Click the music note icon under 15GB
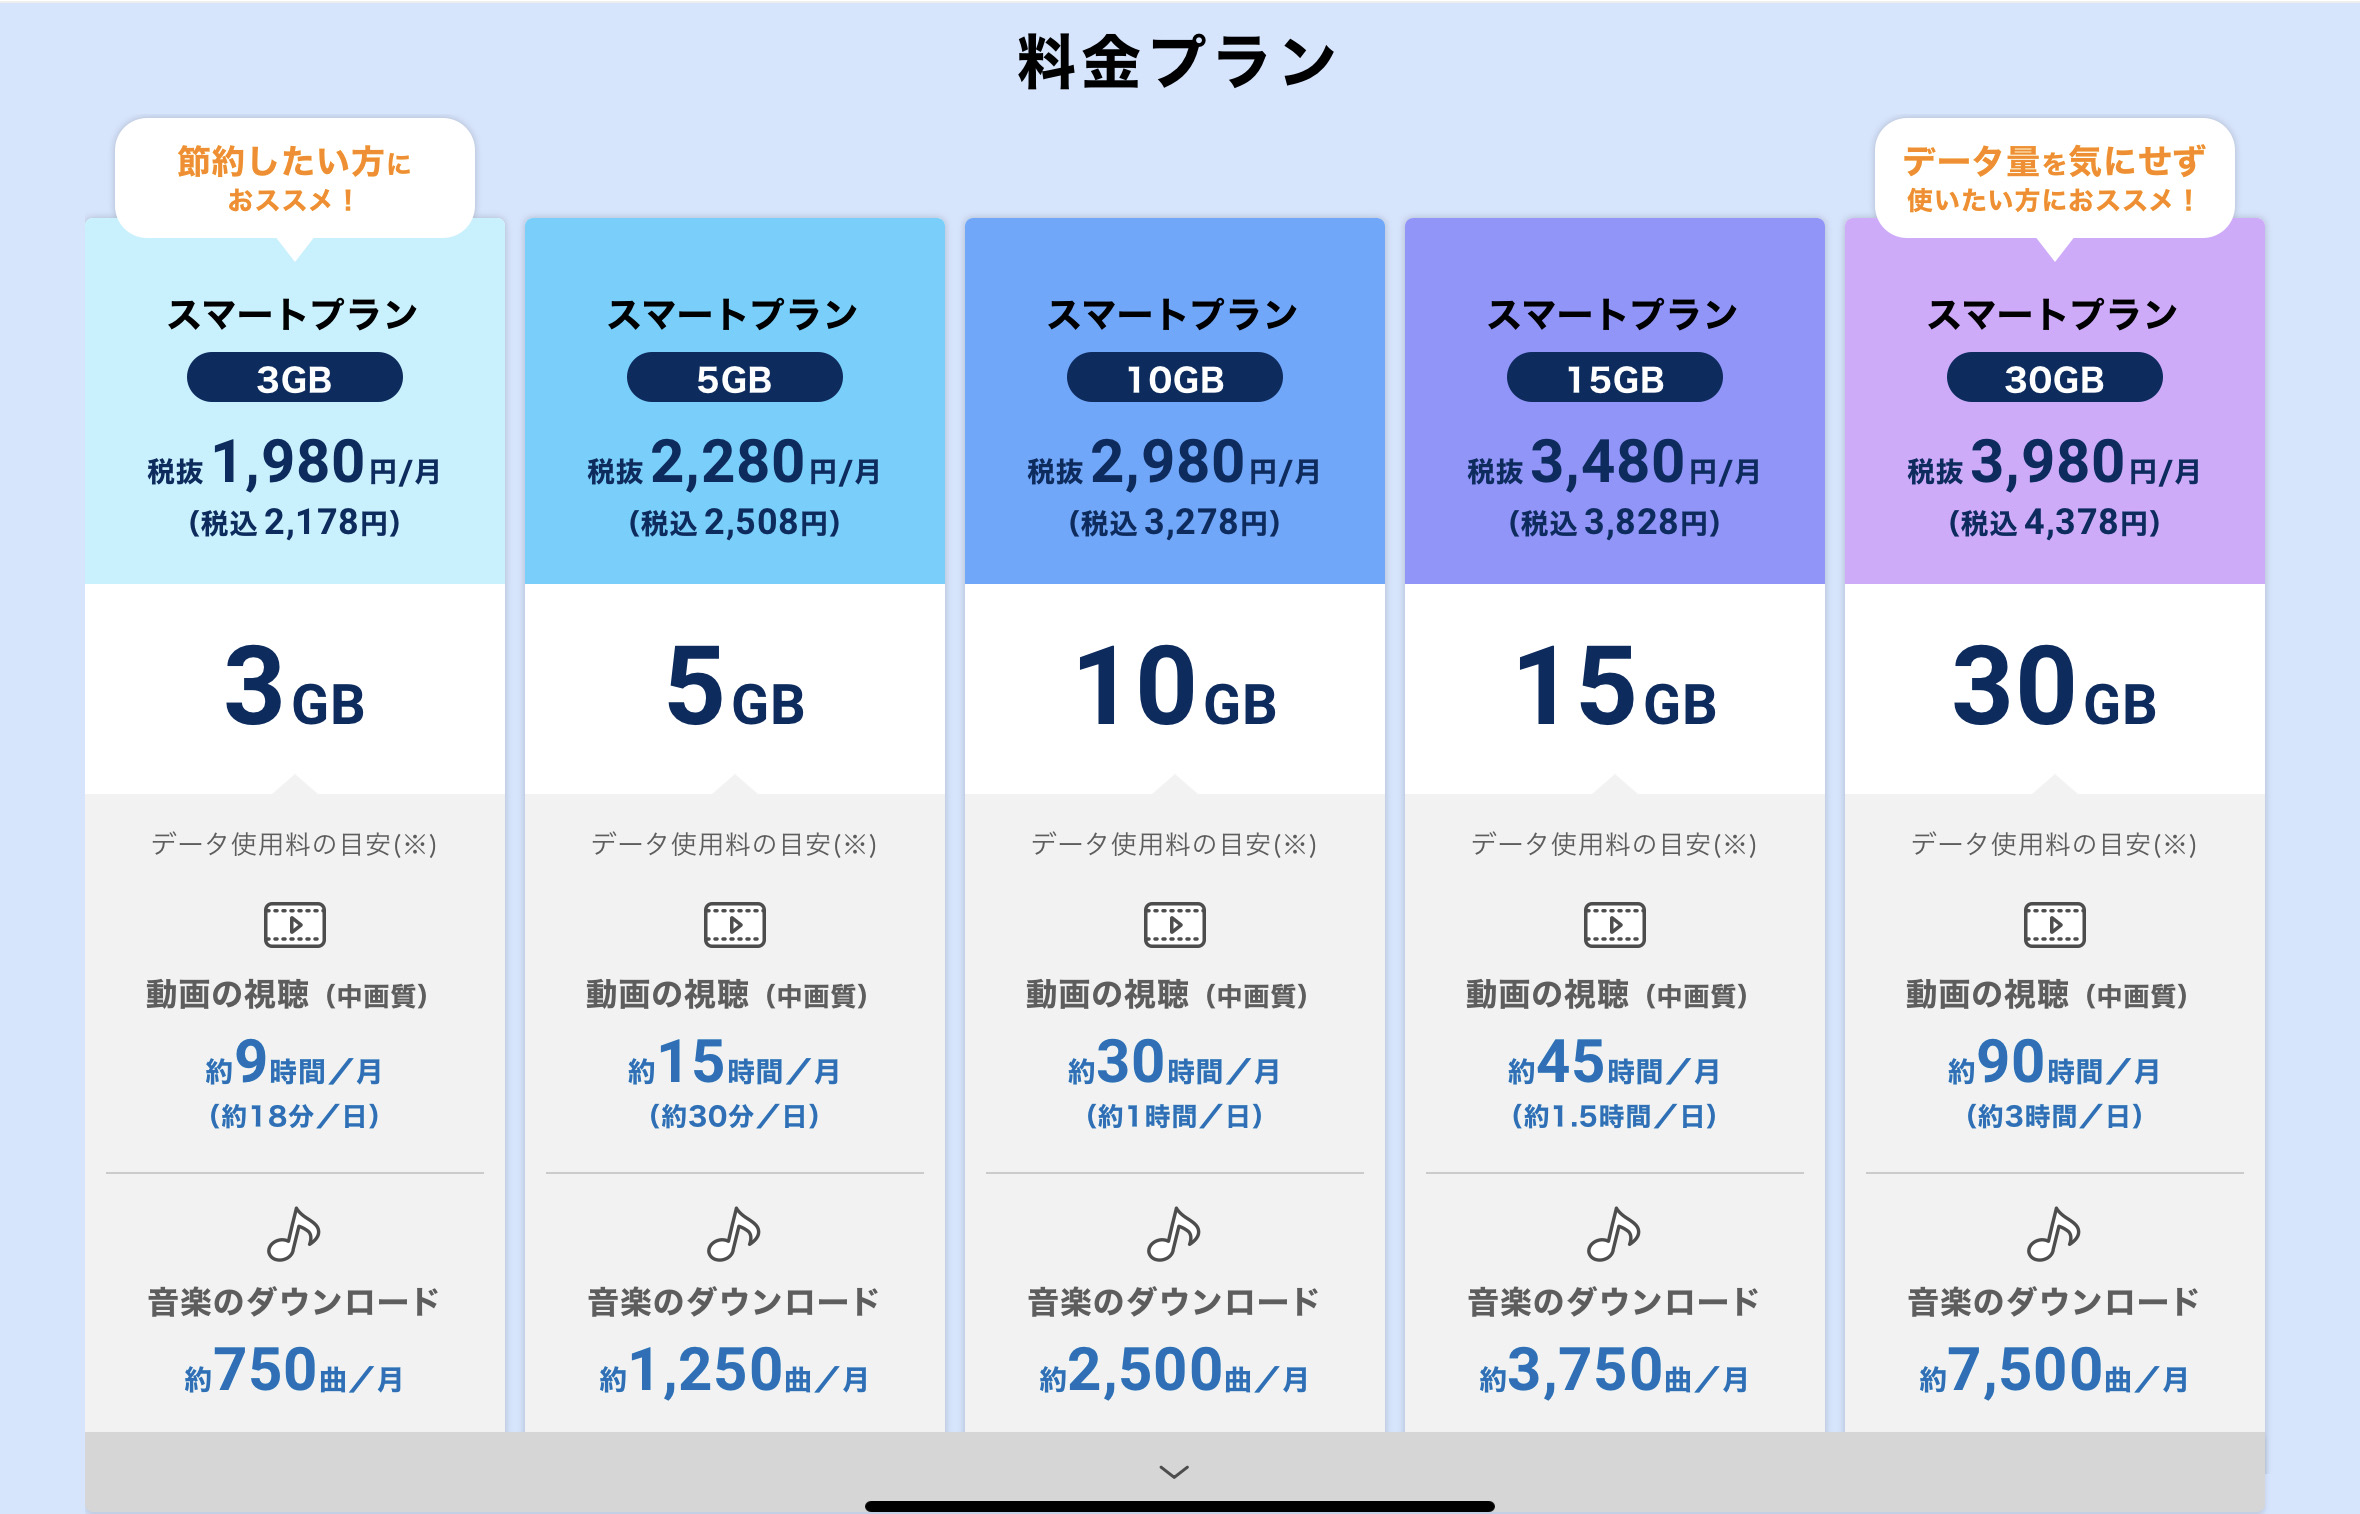Image resolution: width=2360 pixels, height=1514 pixels. pyautogui.click(x=1614, y=1234)
